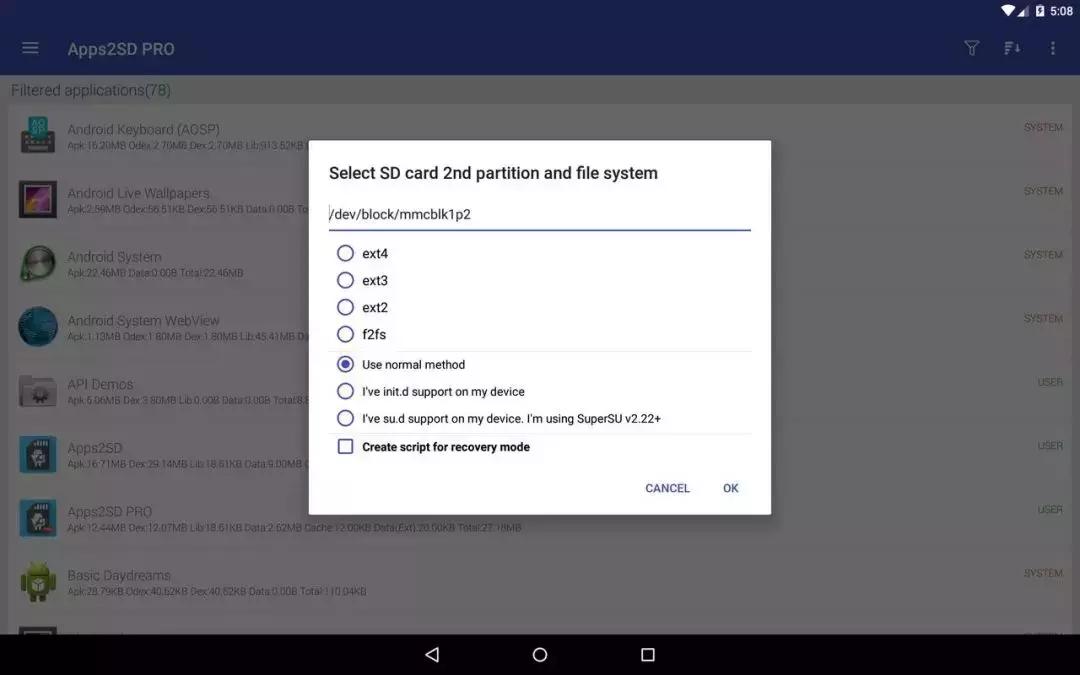
Task: Tap the Android Keyboard (AOSP) app icon
Action: coord(38,135)
